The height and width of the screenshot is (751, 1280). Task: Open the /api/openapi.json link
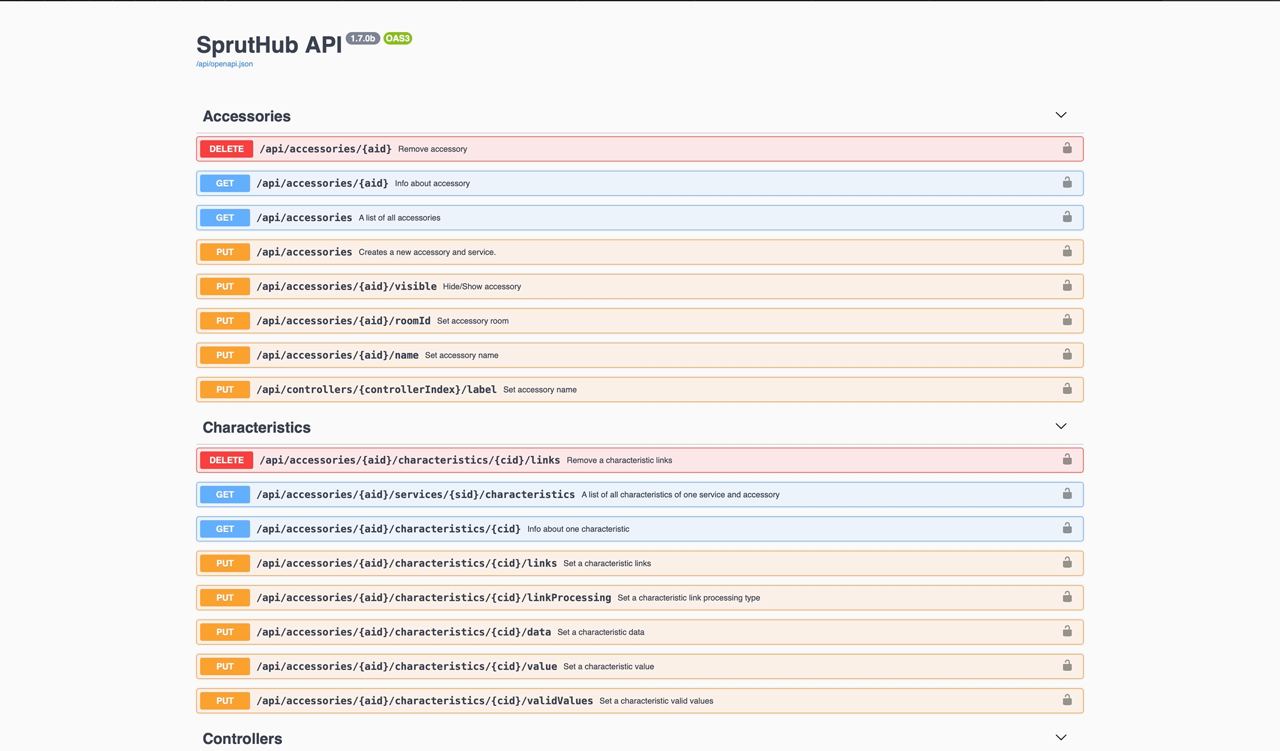(x=224, y=64)
